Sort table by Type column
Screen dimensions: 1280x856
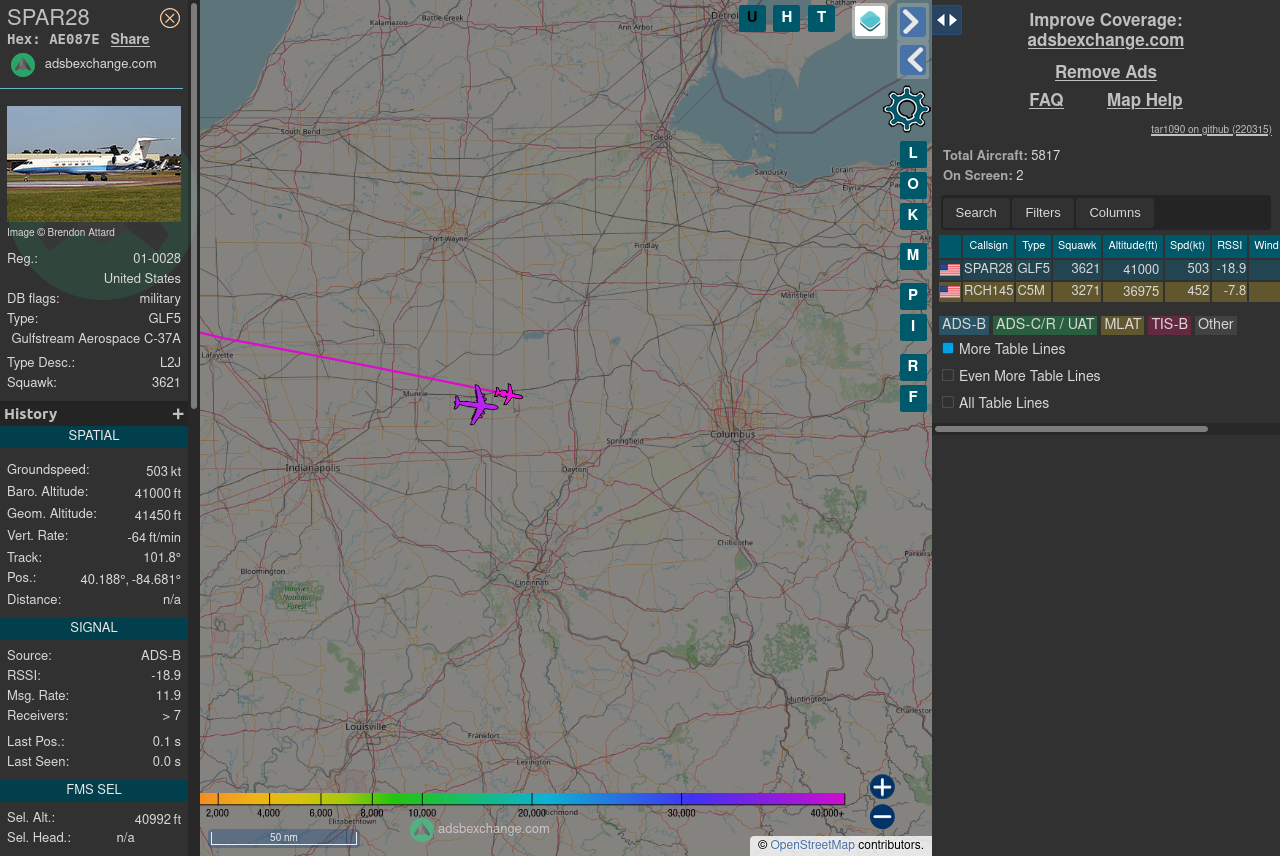click(x=1034, y=246)
